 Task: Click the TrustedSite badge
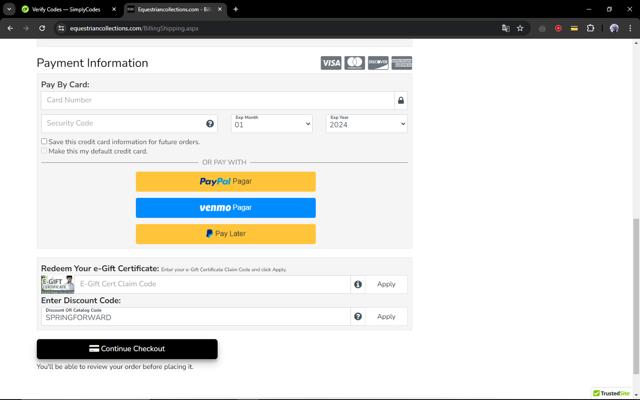(611, 393)
